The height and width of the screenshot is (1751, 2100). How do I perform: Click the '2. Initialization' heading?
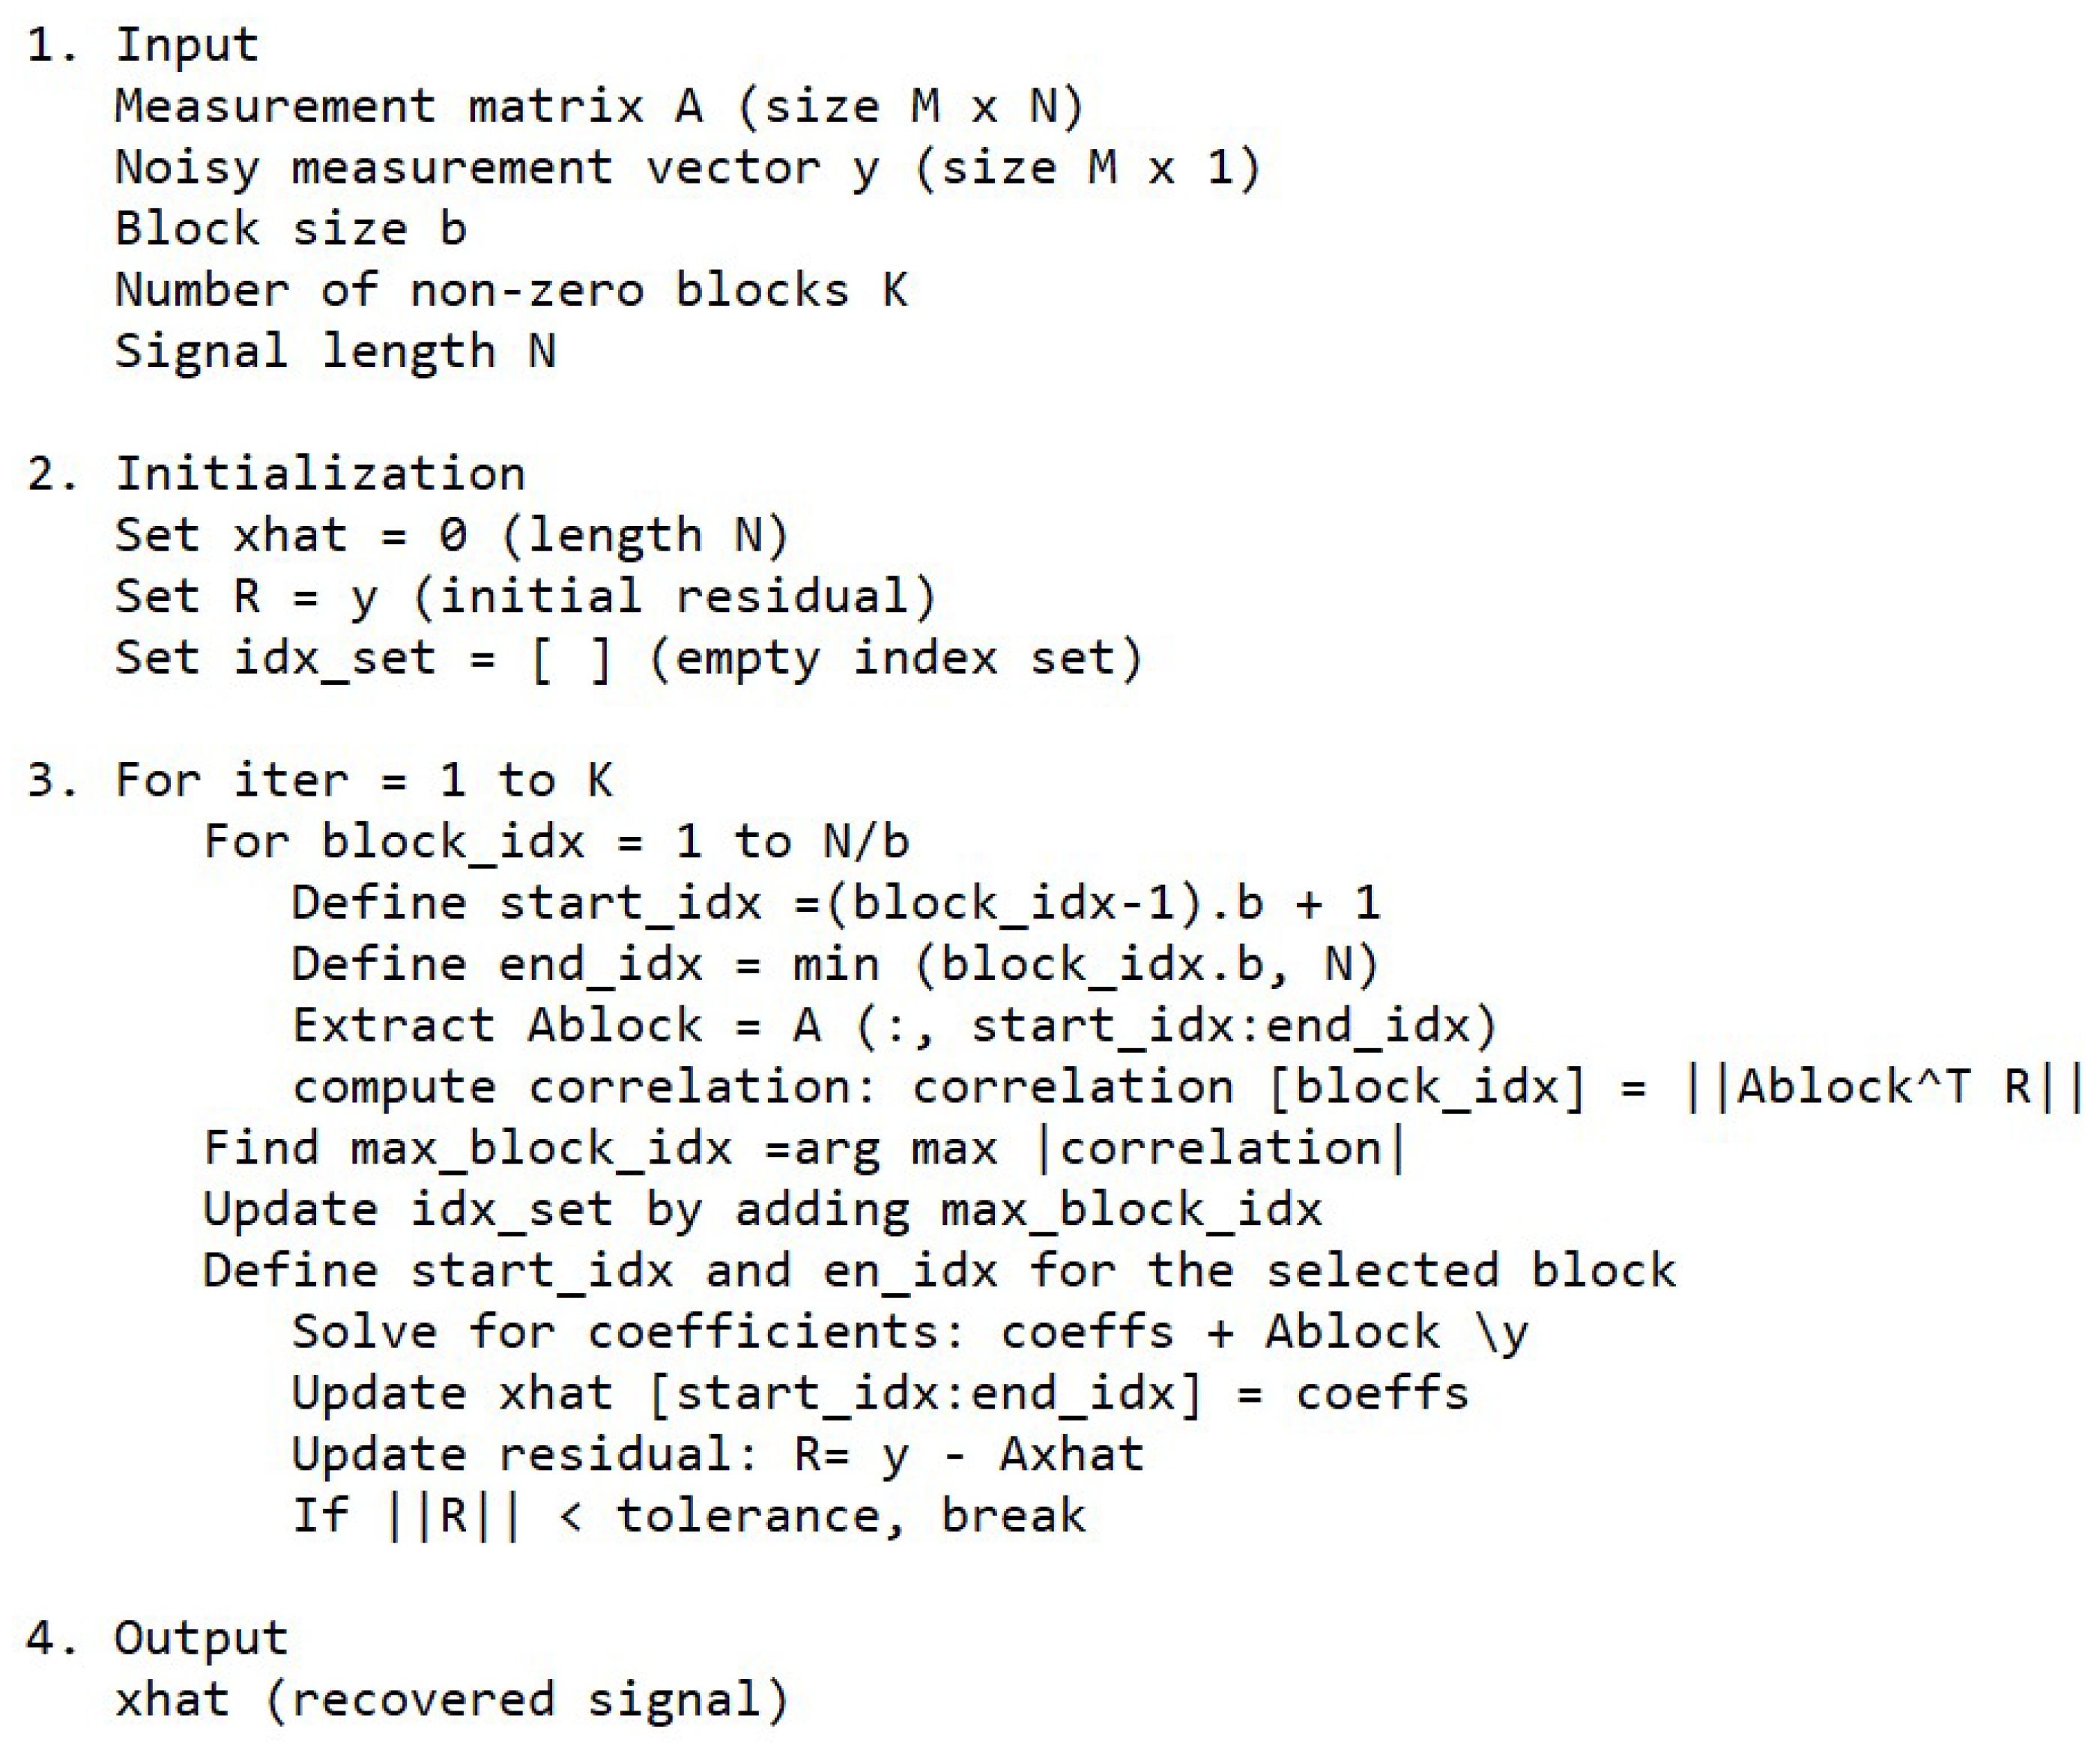pos(275,473)
